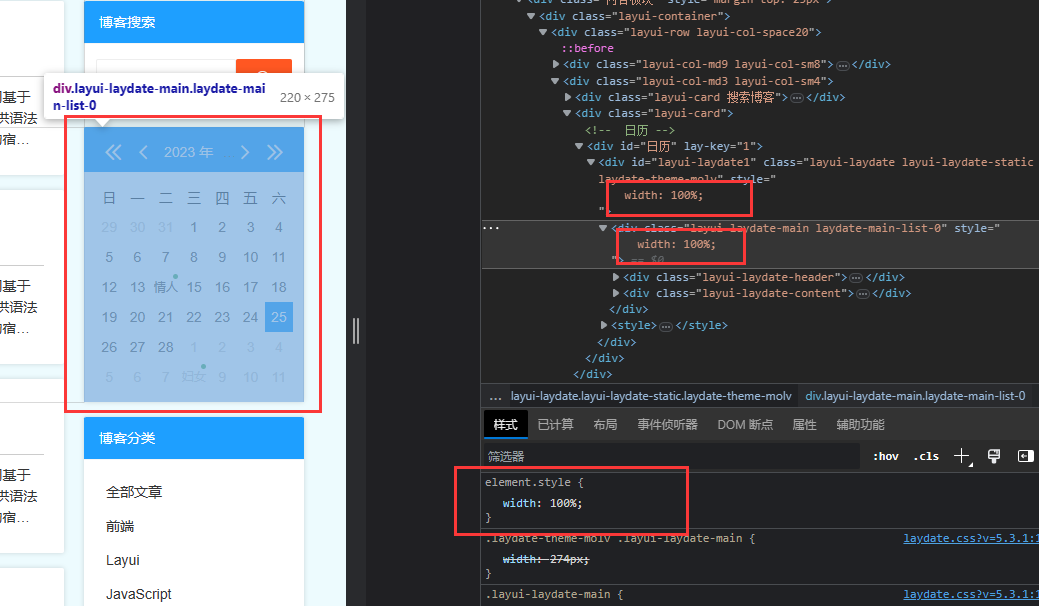Expand the style element node
This screenshot has height=606, width=1039.
click(x=604, y=325)
